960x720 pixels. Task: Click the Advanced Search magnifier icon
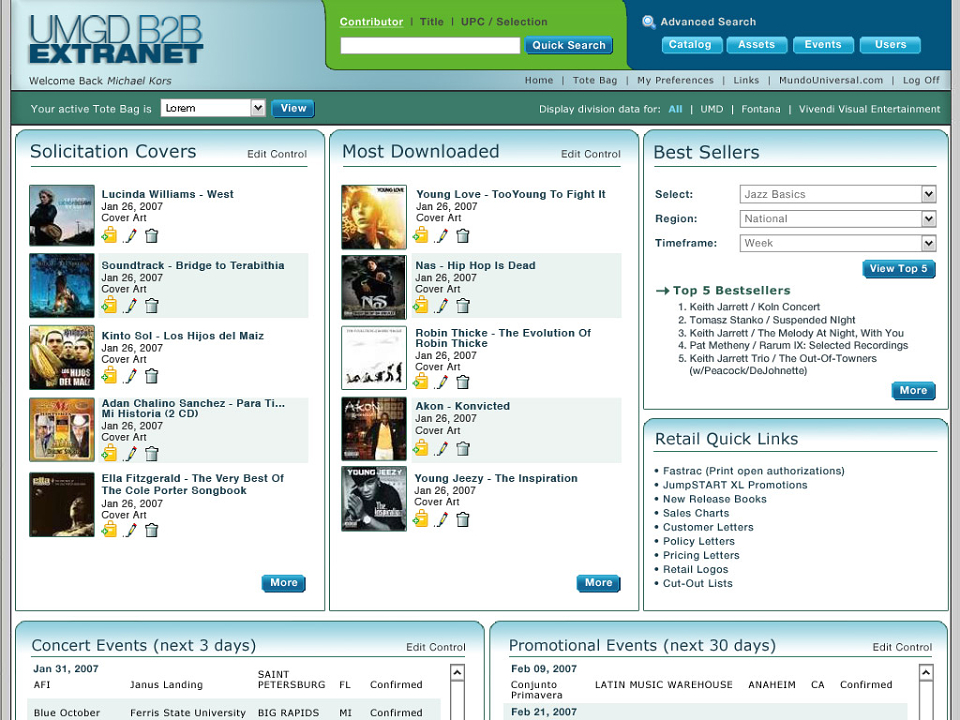pyautogui.click(x=648, y=22)
